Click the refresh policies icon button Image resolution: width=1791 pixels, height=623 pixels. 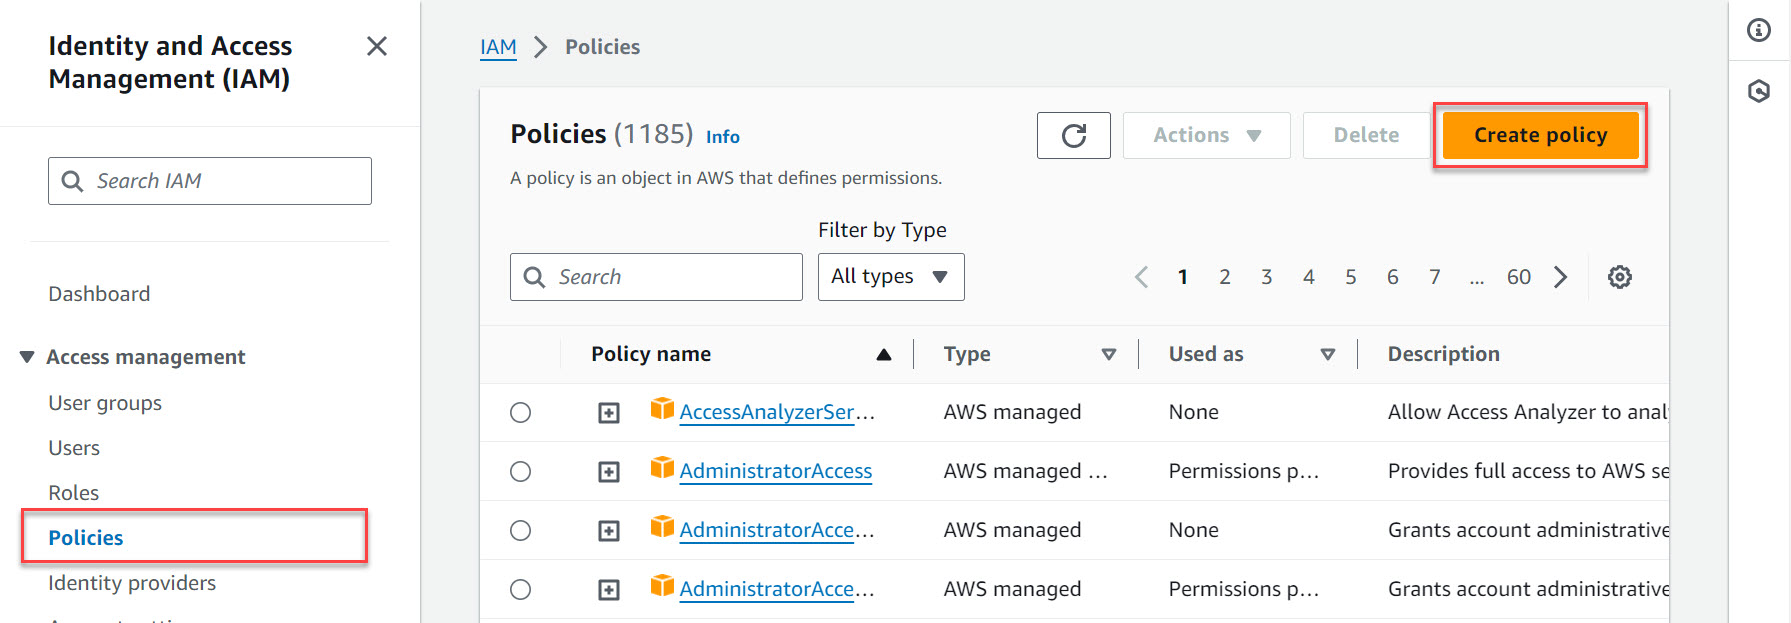1073,136
